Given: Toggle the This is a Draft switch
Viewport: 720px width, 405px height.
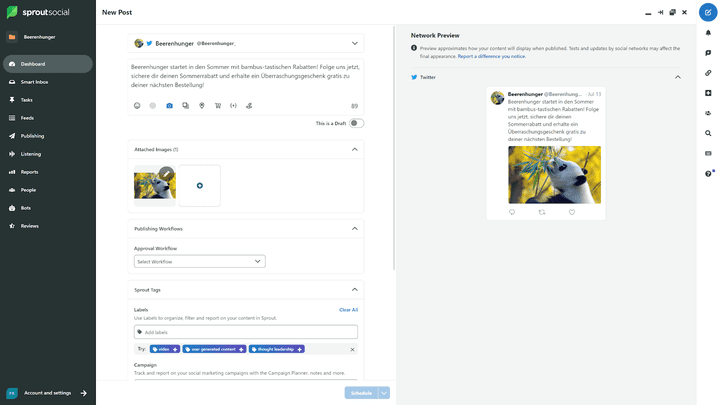Looking at the screenshot, I should pyautogui.click(x=356, y=123).
